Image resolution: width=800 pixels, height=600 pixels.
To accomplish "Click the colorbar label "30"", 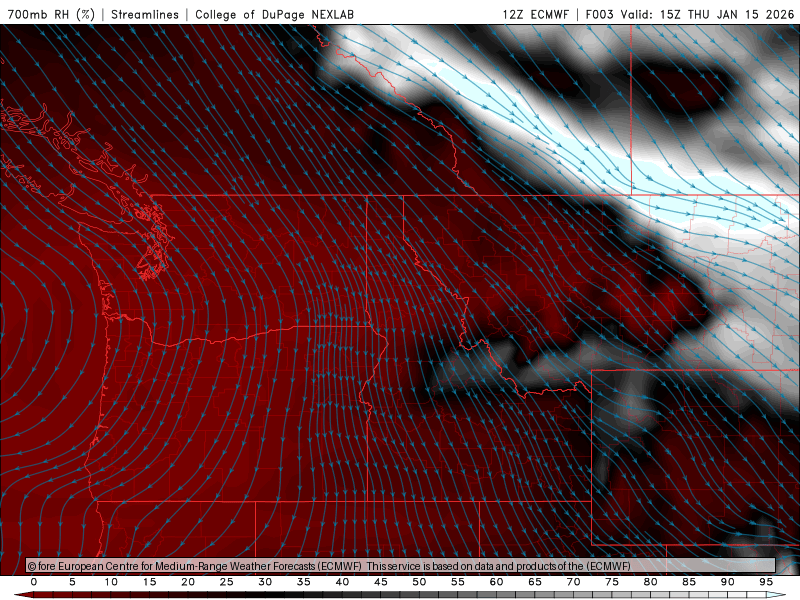I will [265, 582].
